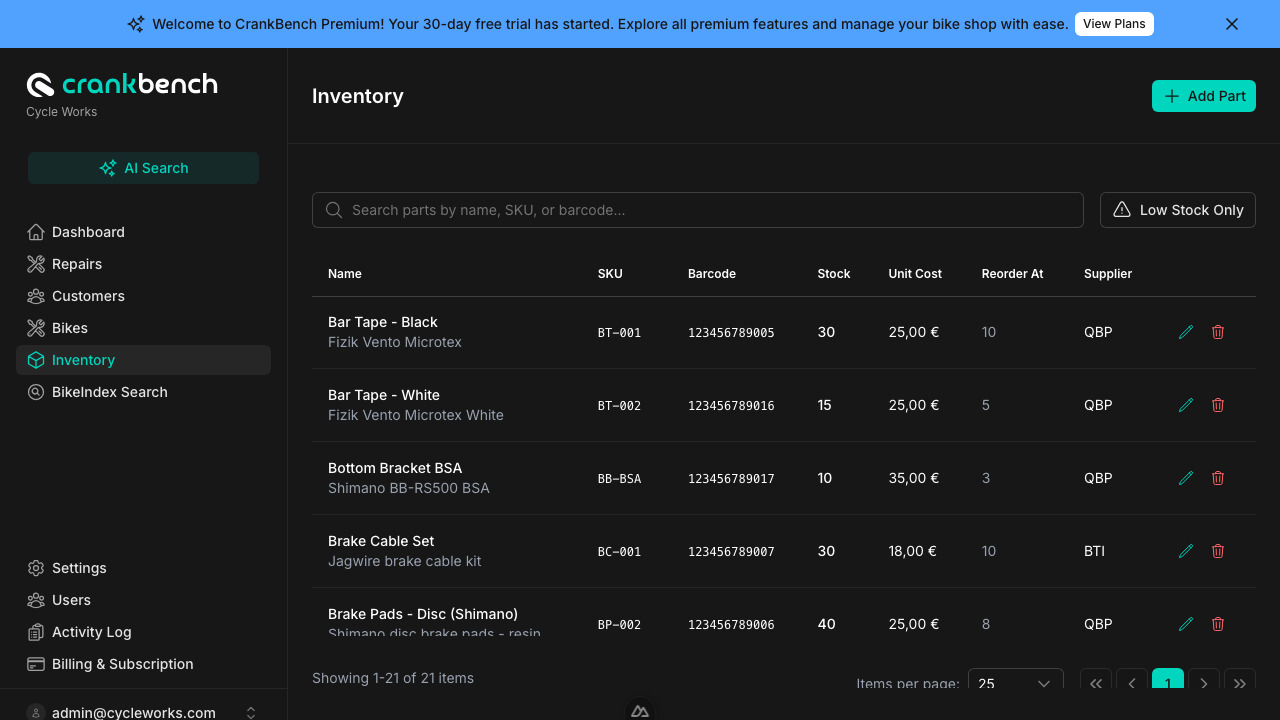Click the Add Part button
This screenshot has width=1280, height=720.
tap(1203, 96)
